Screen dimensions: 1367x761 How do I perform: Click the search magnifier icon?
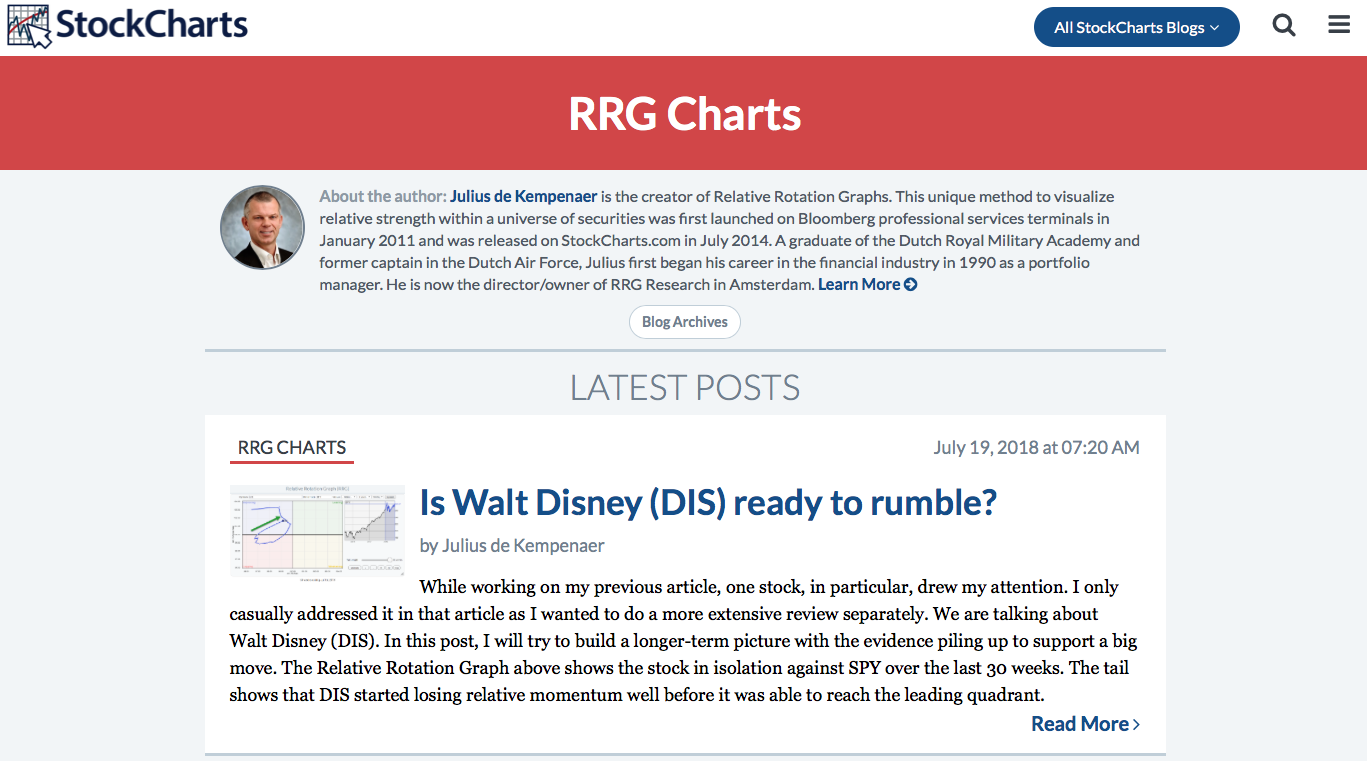1284,26
